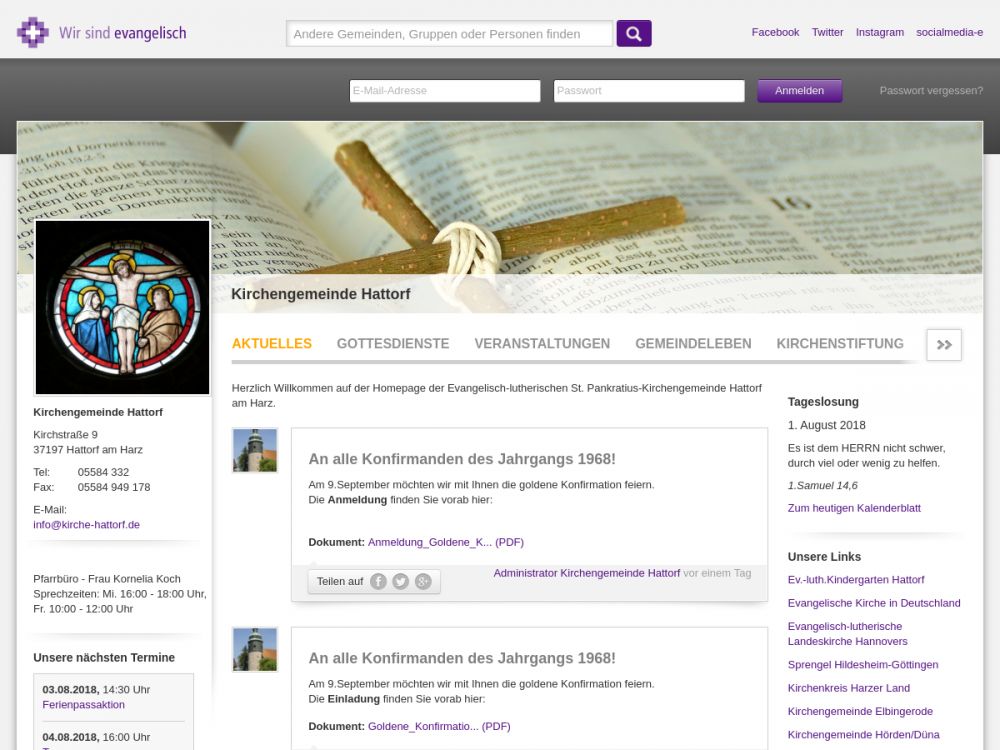The height and width of the screenshot is (750, 1000).
Task: Click the Gemeinden search input box
Action: pyautogui.click(x=450, y=34)
